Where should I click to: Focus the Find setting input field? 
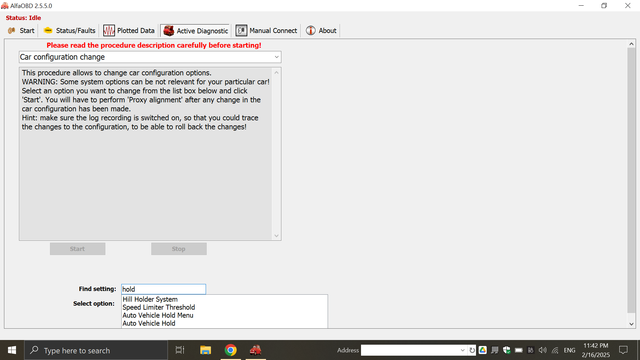(163, 289)
